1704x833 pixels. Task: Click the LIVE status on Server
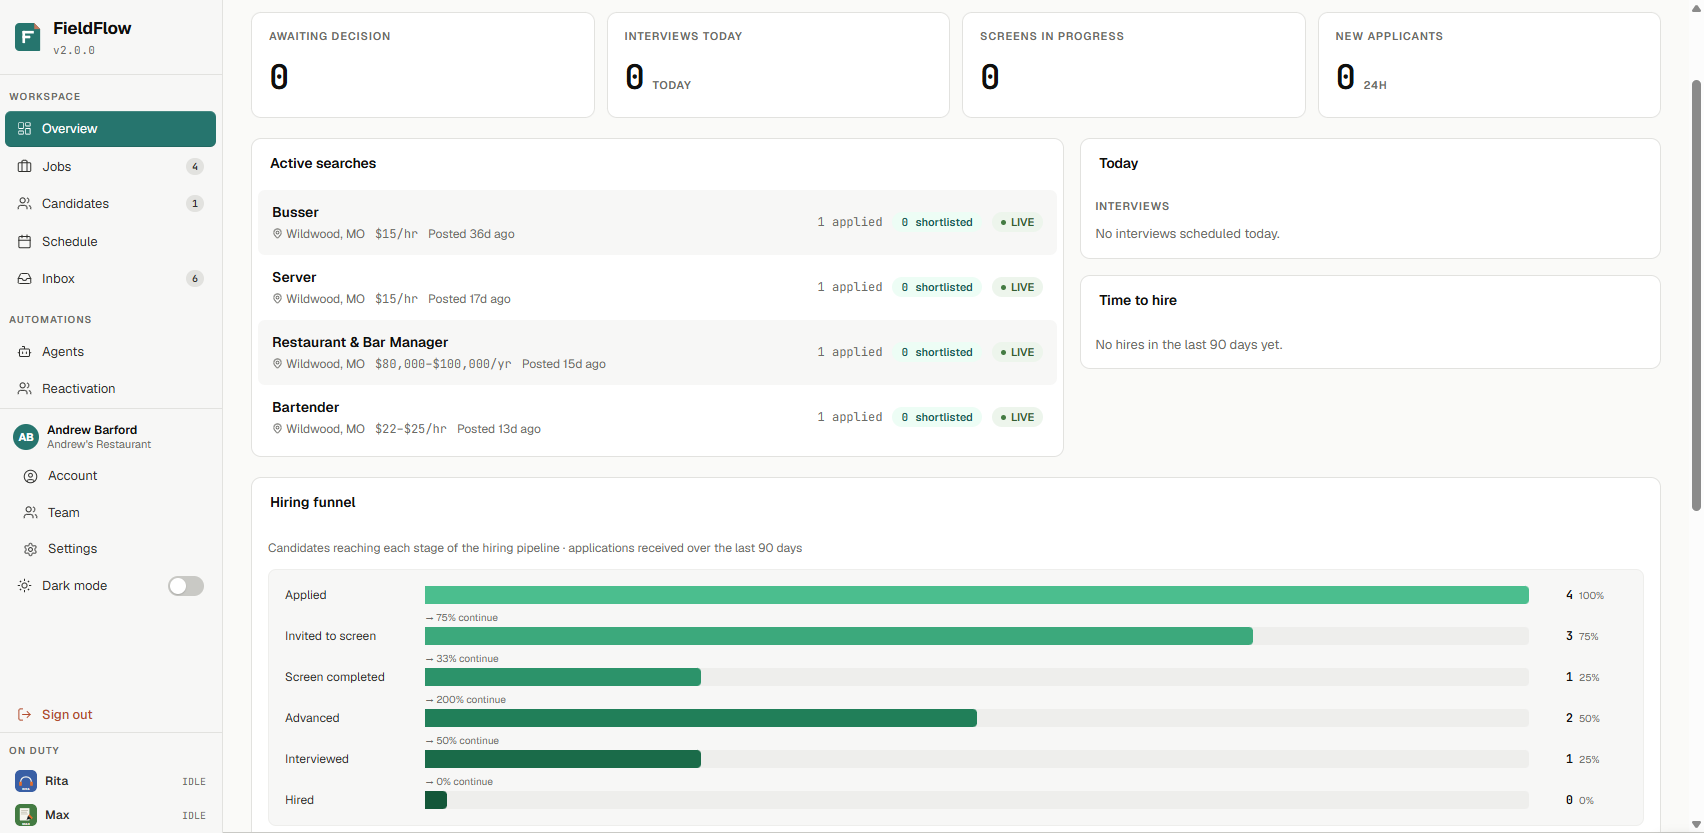(1017, 287)
